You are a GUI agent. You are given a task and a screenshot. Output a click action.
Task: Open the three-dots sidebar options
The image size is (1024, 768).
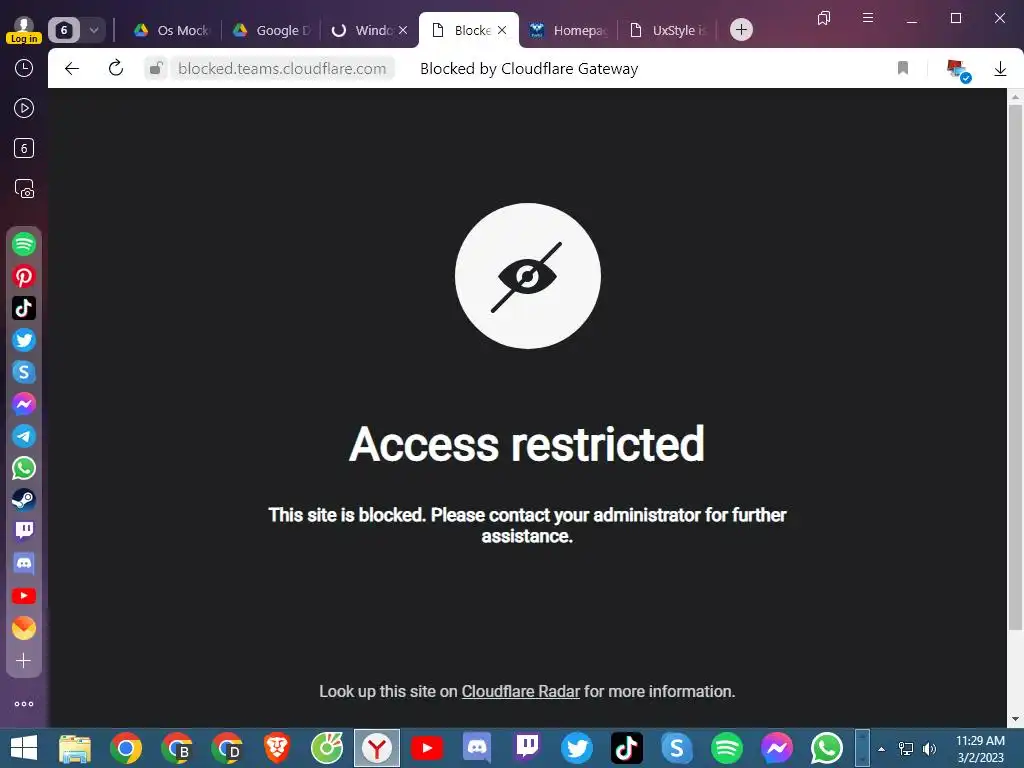tap(24, 704)
